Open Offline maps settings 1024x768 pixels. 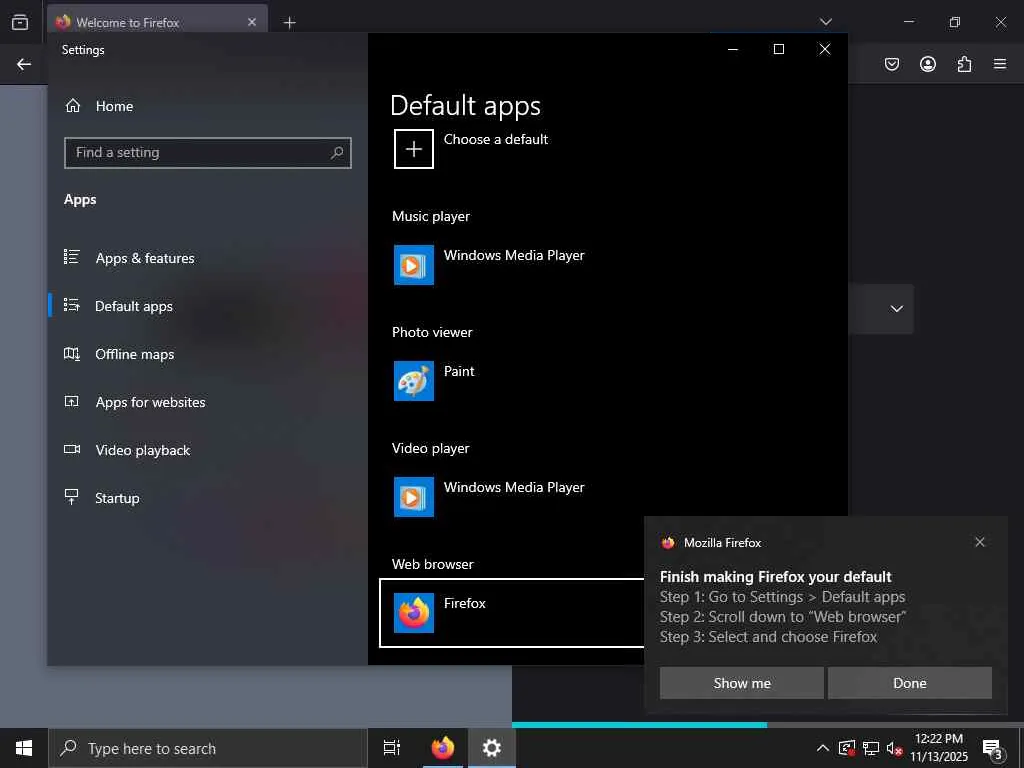(135, 354)
